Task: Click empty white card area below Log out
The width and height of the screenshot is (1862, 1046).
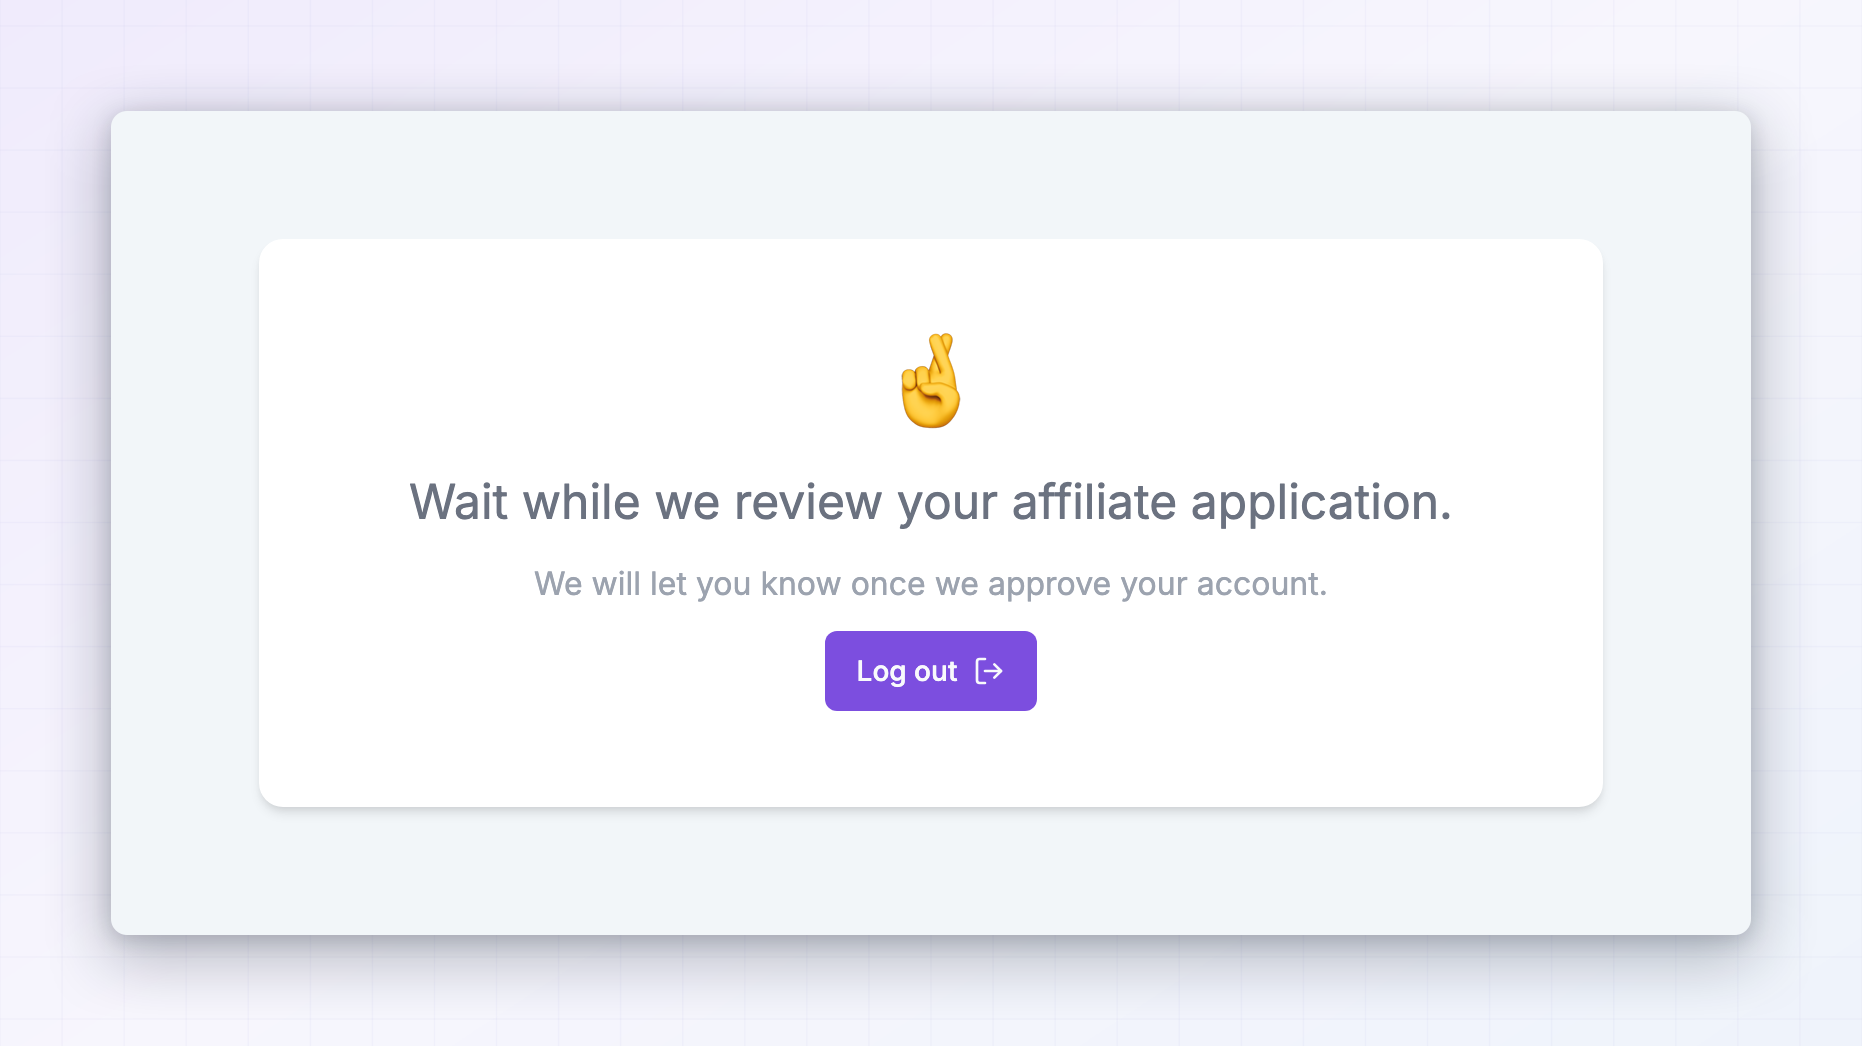Action: point(930,760)
